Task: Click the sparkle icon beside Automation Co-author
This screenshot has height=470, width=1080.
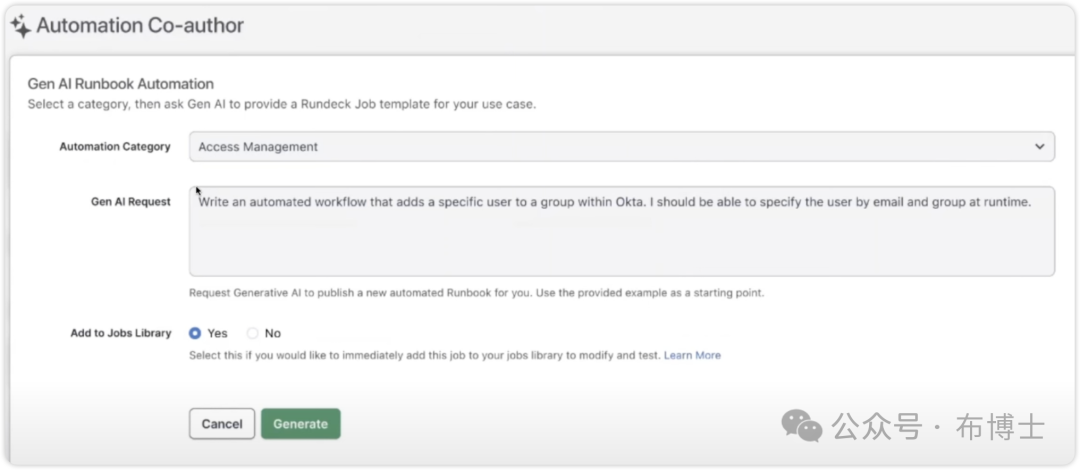Action: click(20, 26)
